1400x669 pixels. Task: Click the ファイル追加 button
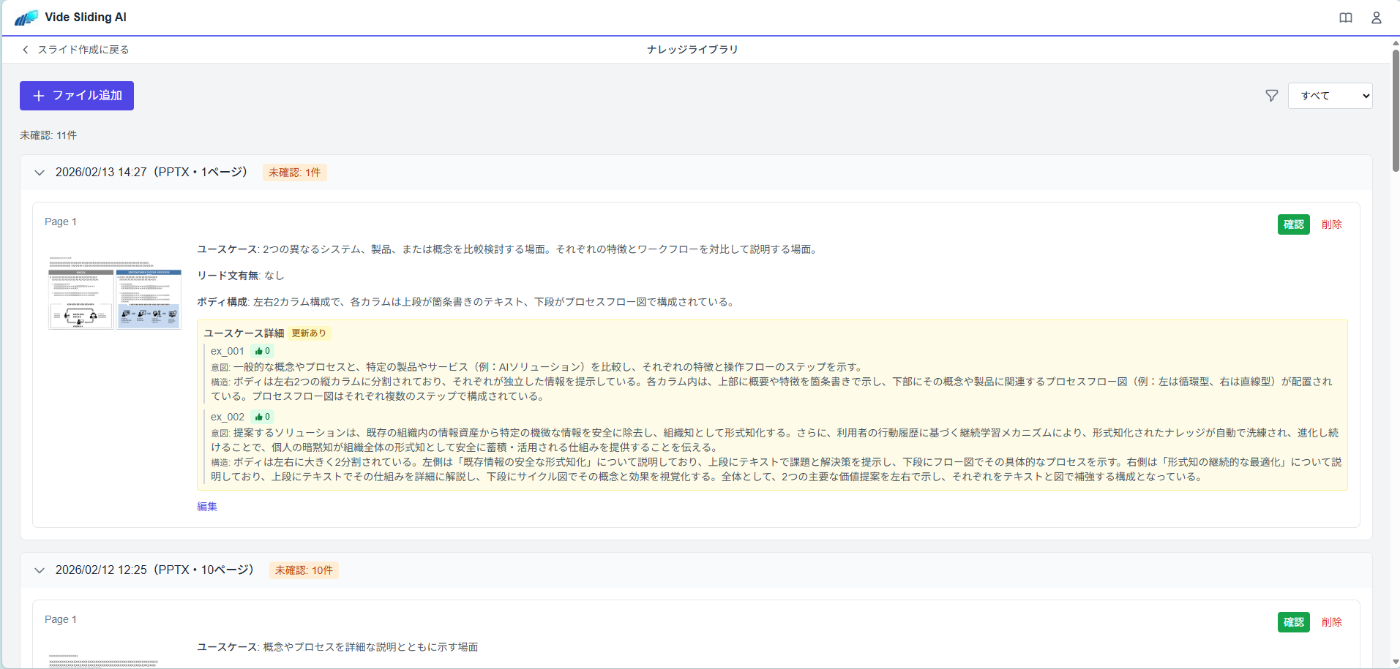77,96
